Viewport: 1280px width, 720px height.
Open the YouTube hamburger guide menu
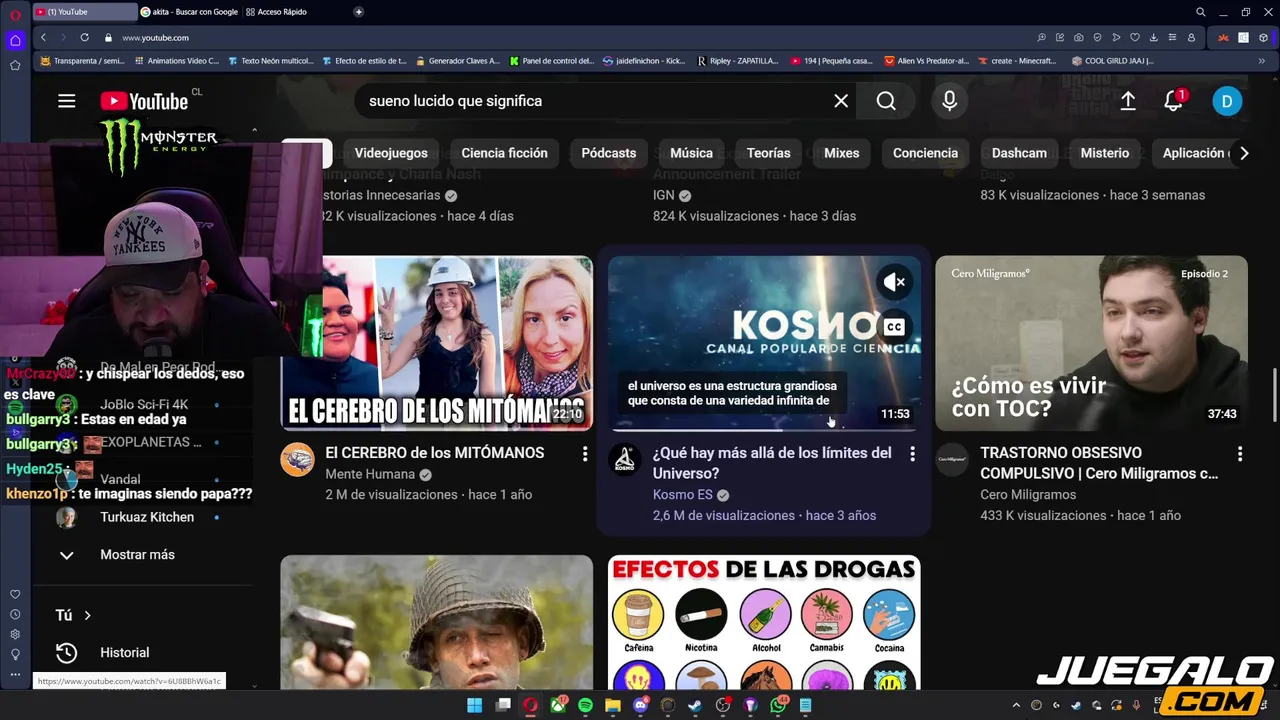[67, 101]
